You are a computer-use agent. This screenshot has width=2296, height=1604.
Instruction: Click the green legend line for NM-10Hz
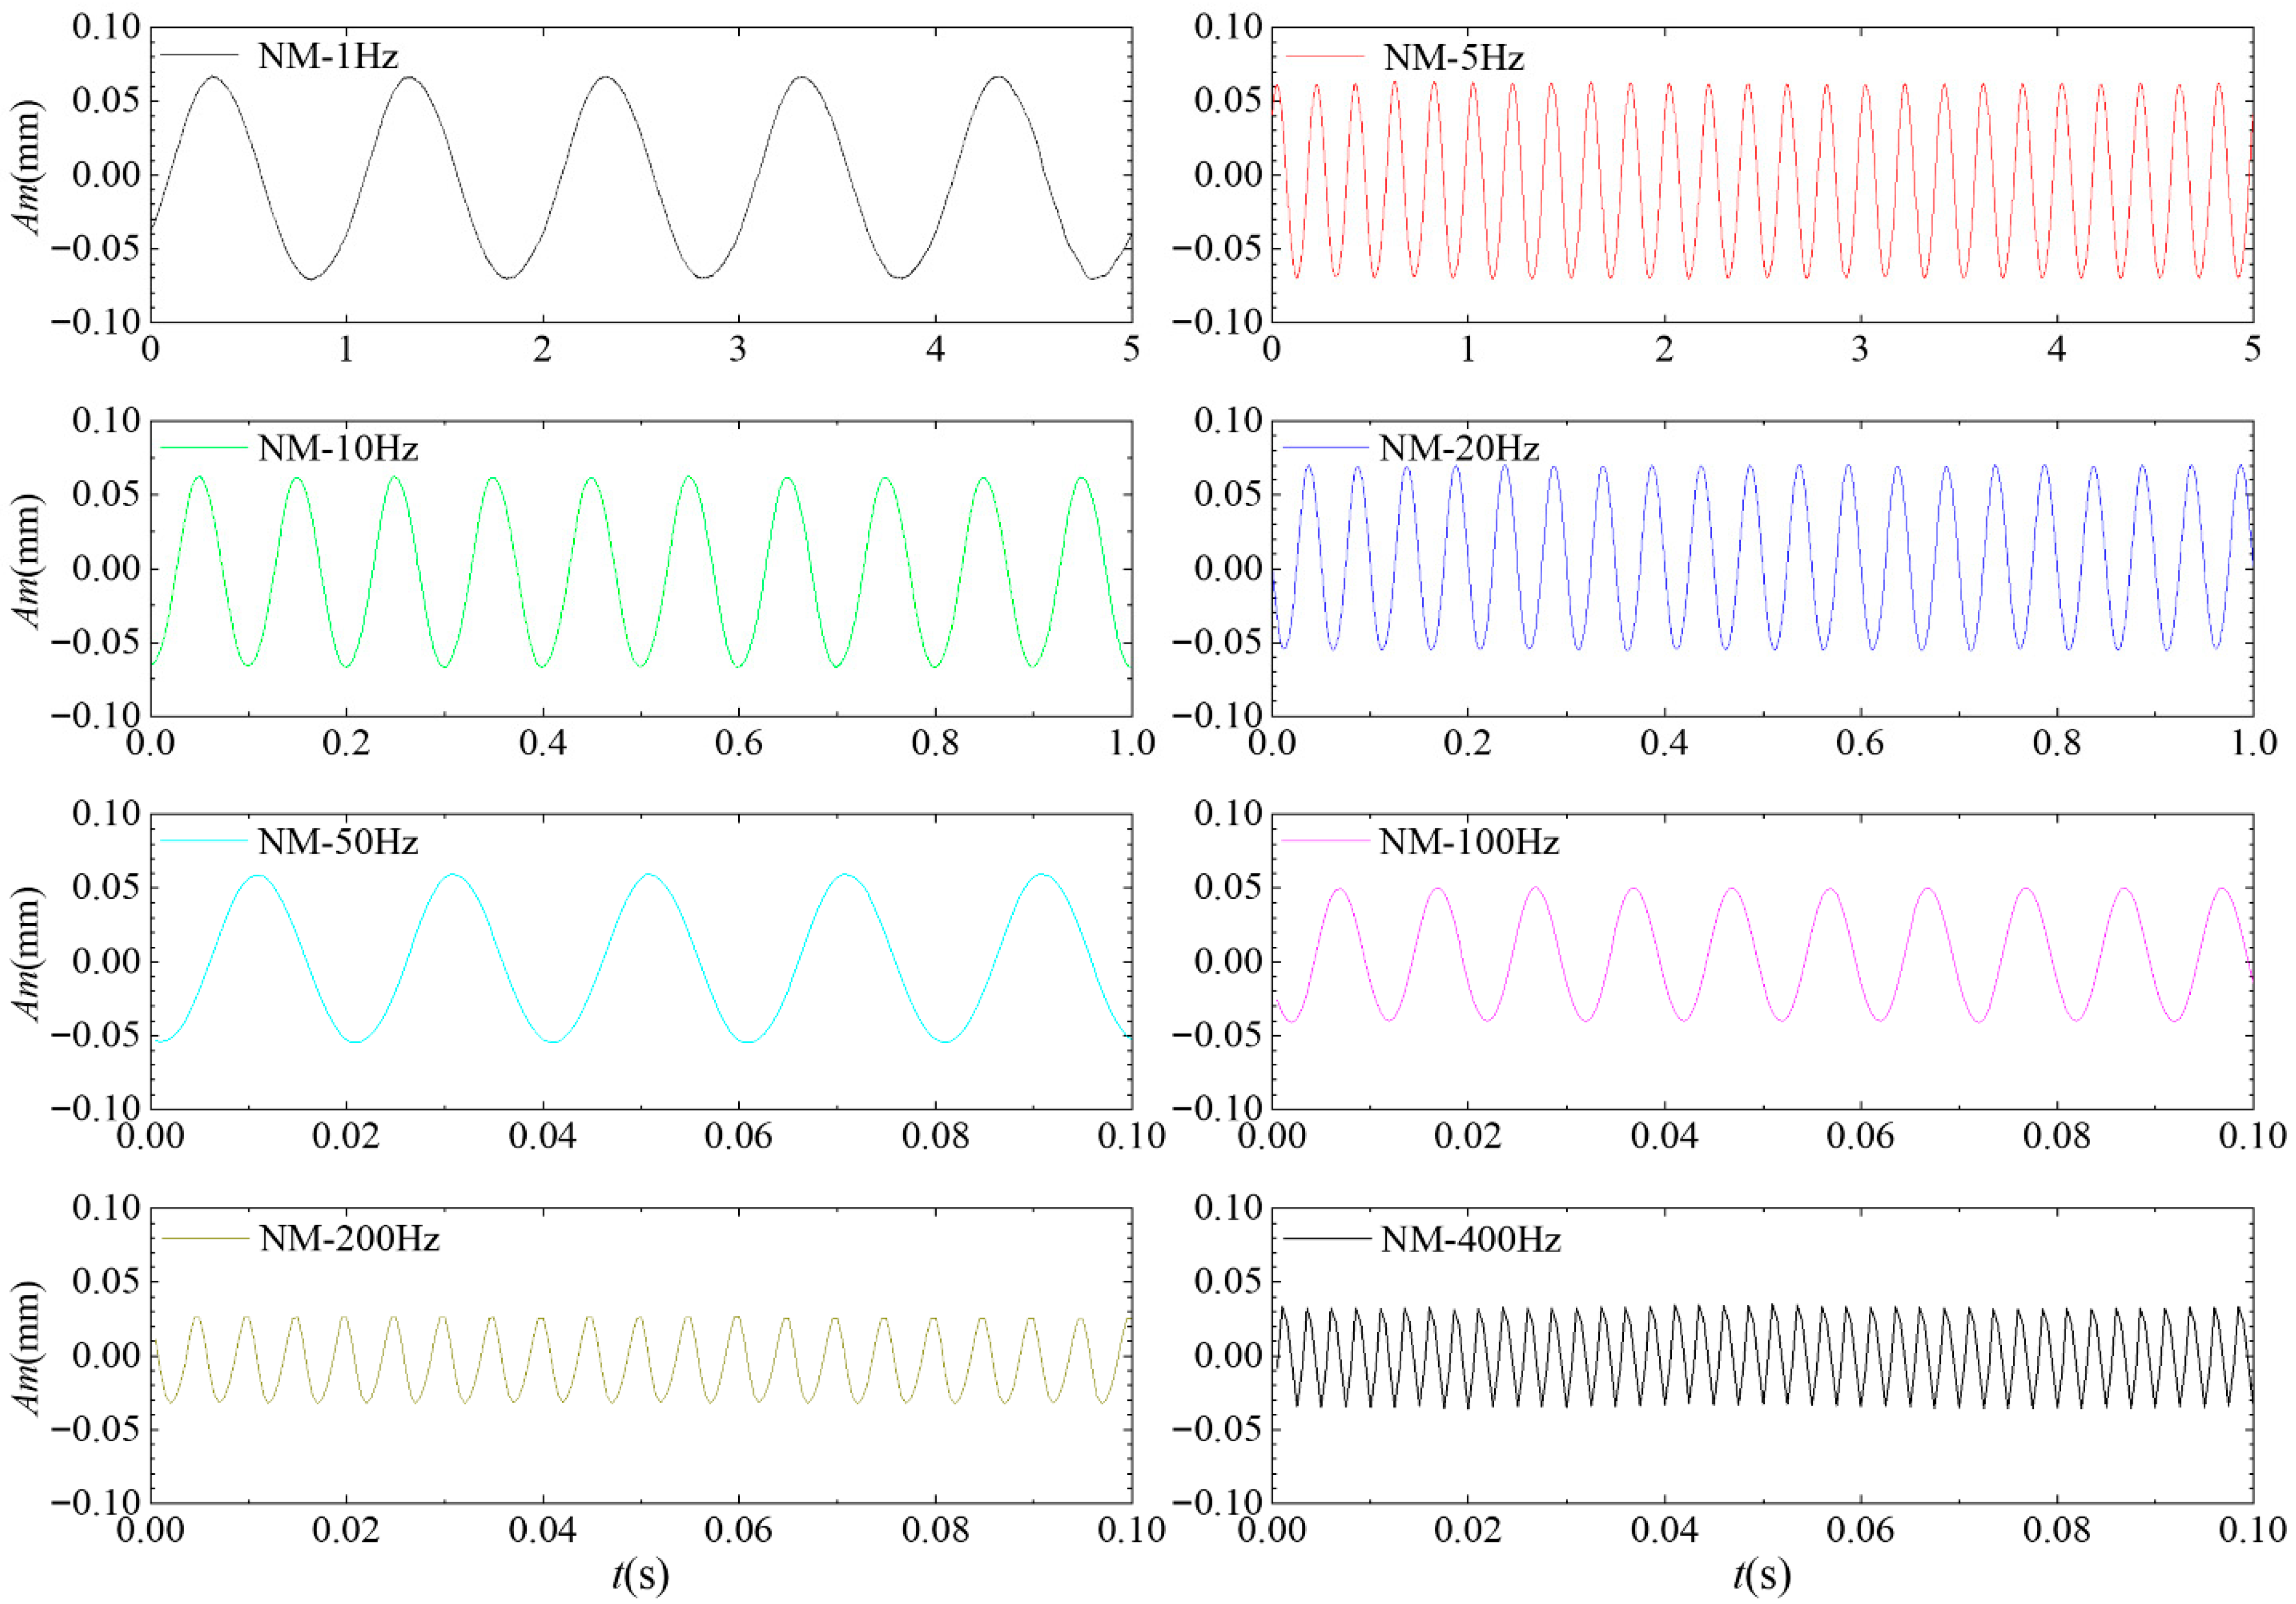pyautogui.click(x=203, y=447)
